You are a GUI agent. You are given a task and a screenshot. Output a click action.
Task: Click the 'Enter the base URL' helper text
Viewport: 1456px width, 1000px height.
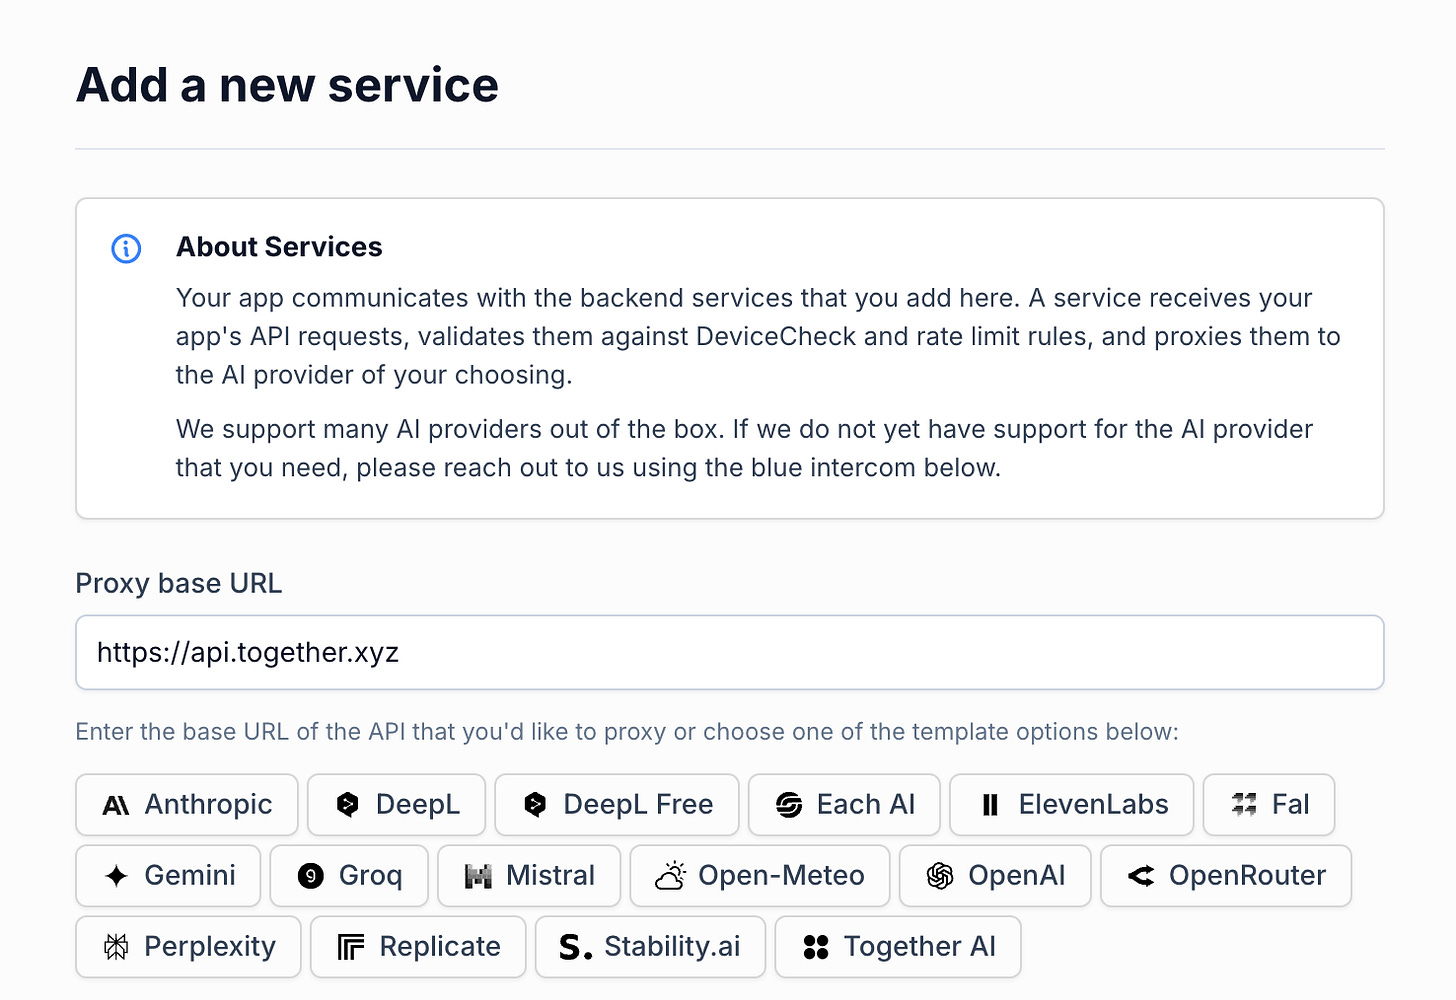(x=627, y=732)
